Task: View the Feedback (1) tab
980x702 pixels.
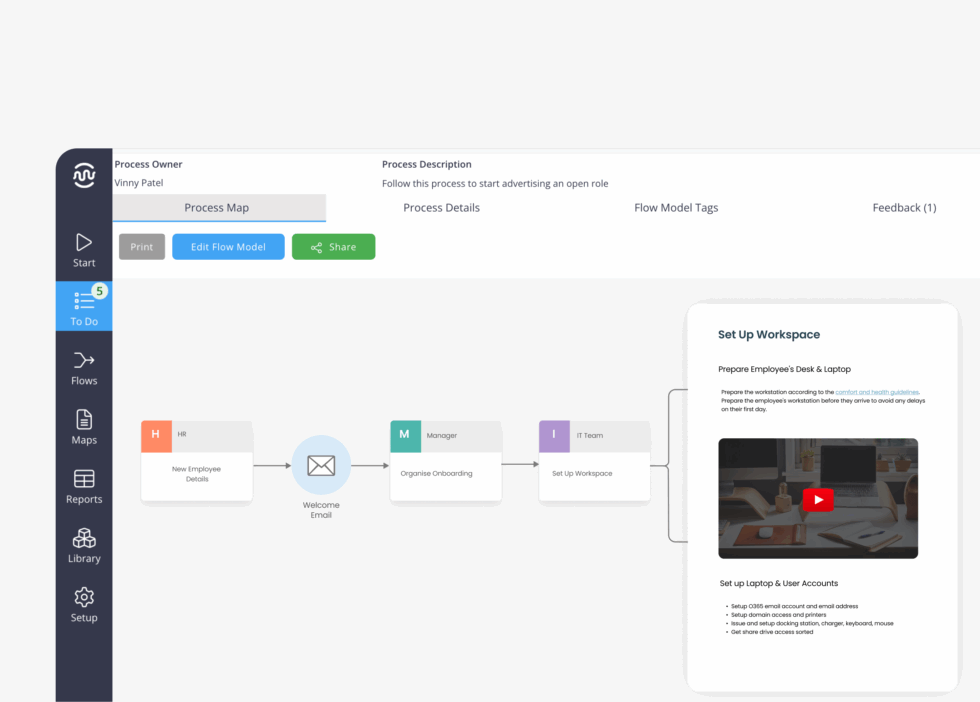Action: coord(904,207)
